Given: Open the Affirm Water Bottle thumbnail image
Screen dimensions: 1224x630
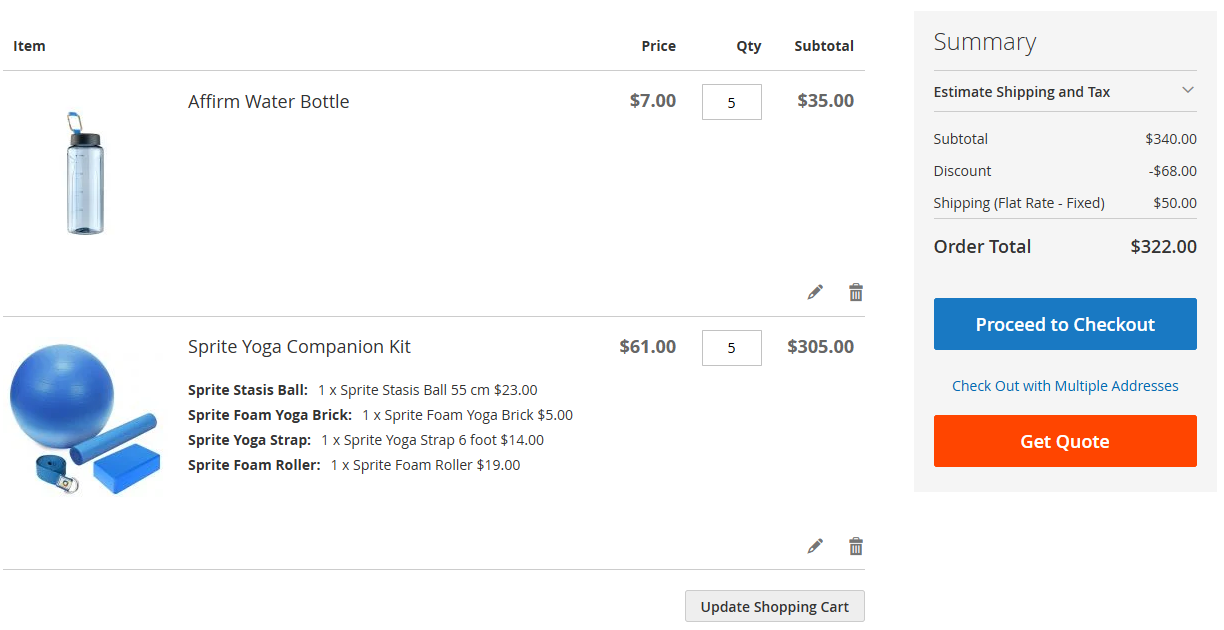Looking at the screenshot, I should [x=85, y=172].
